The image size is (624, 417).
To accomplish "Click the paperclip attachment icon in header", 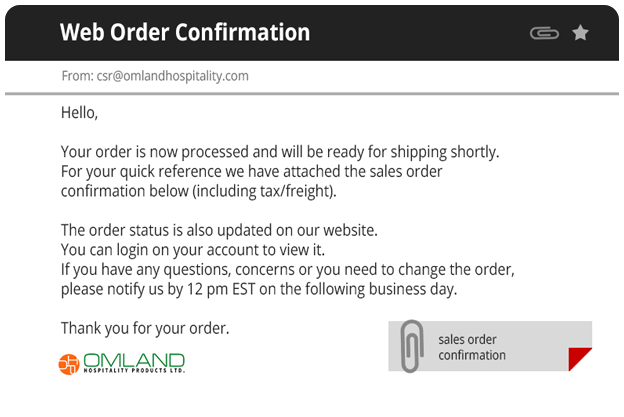I will tap(544, 33).
